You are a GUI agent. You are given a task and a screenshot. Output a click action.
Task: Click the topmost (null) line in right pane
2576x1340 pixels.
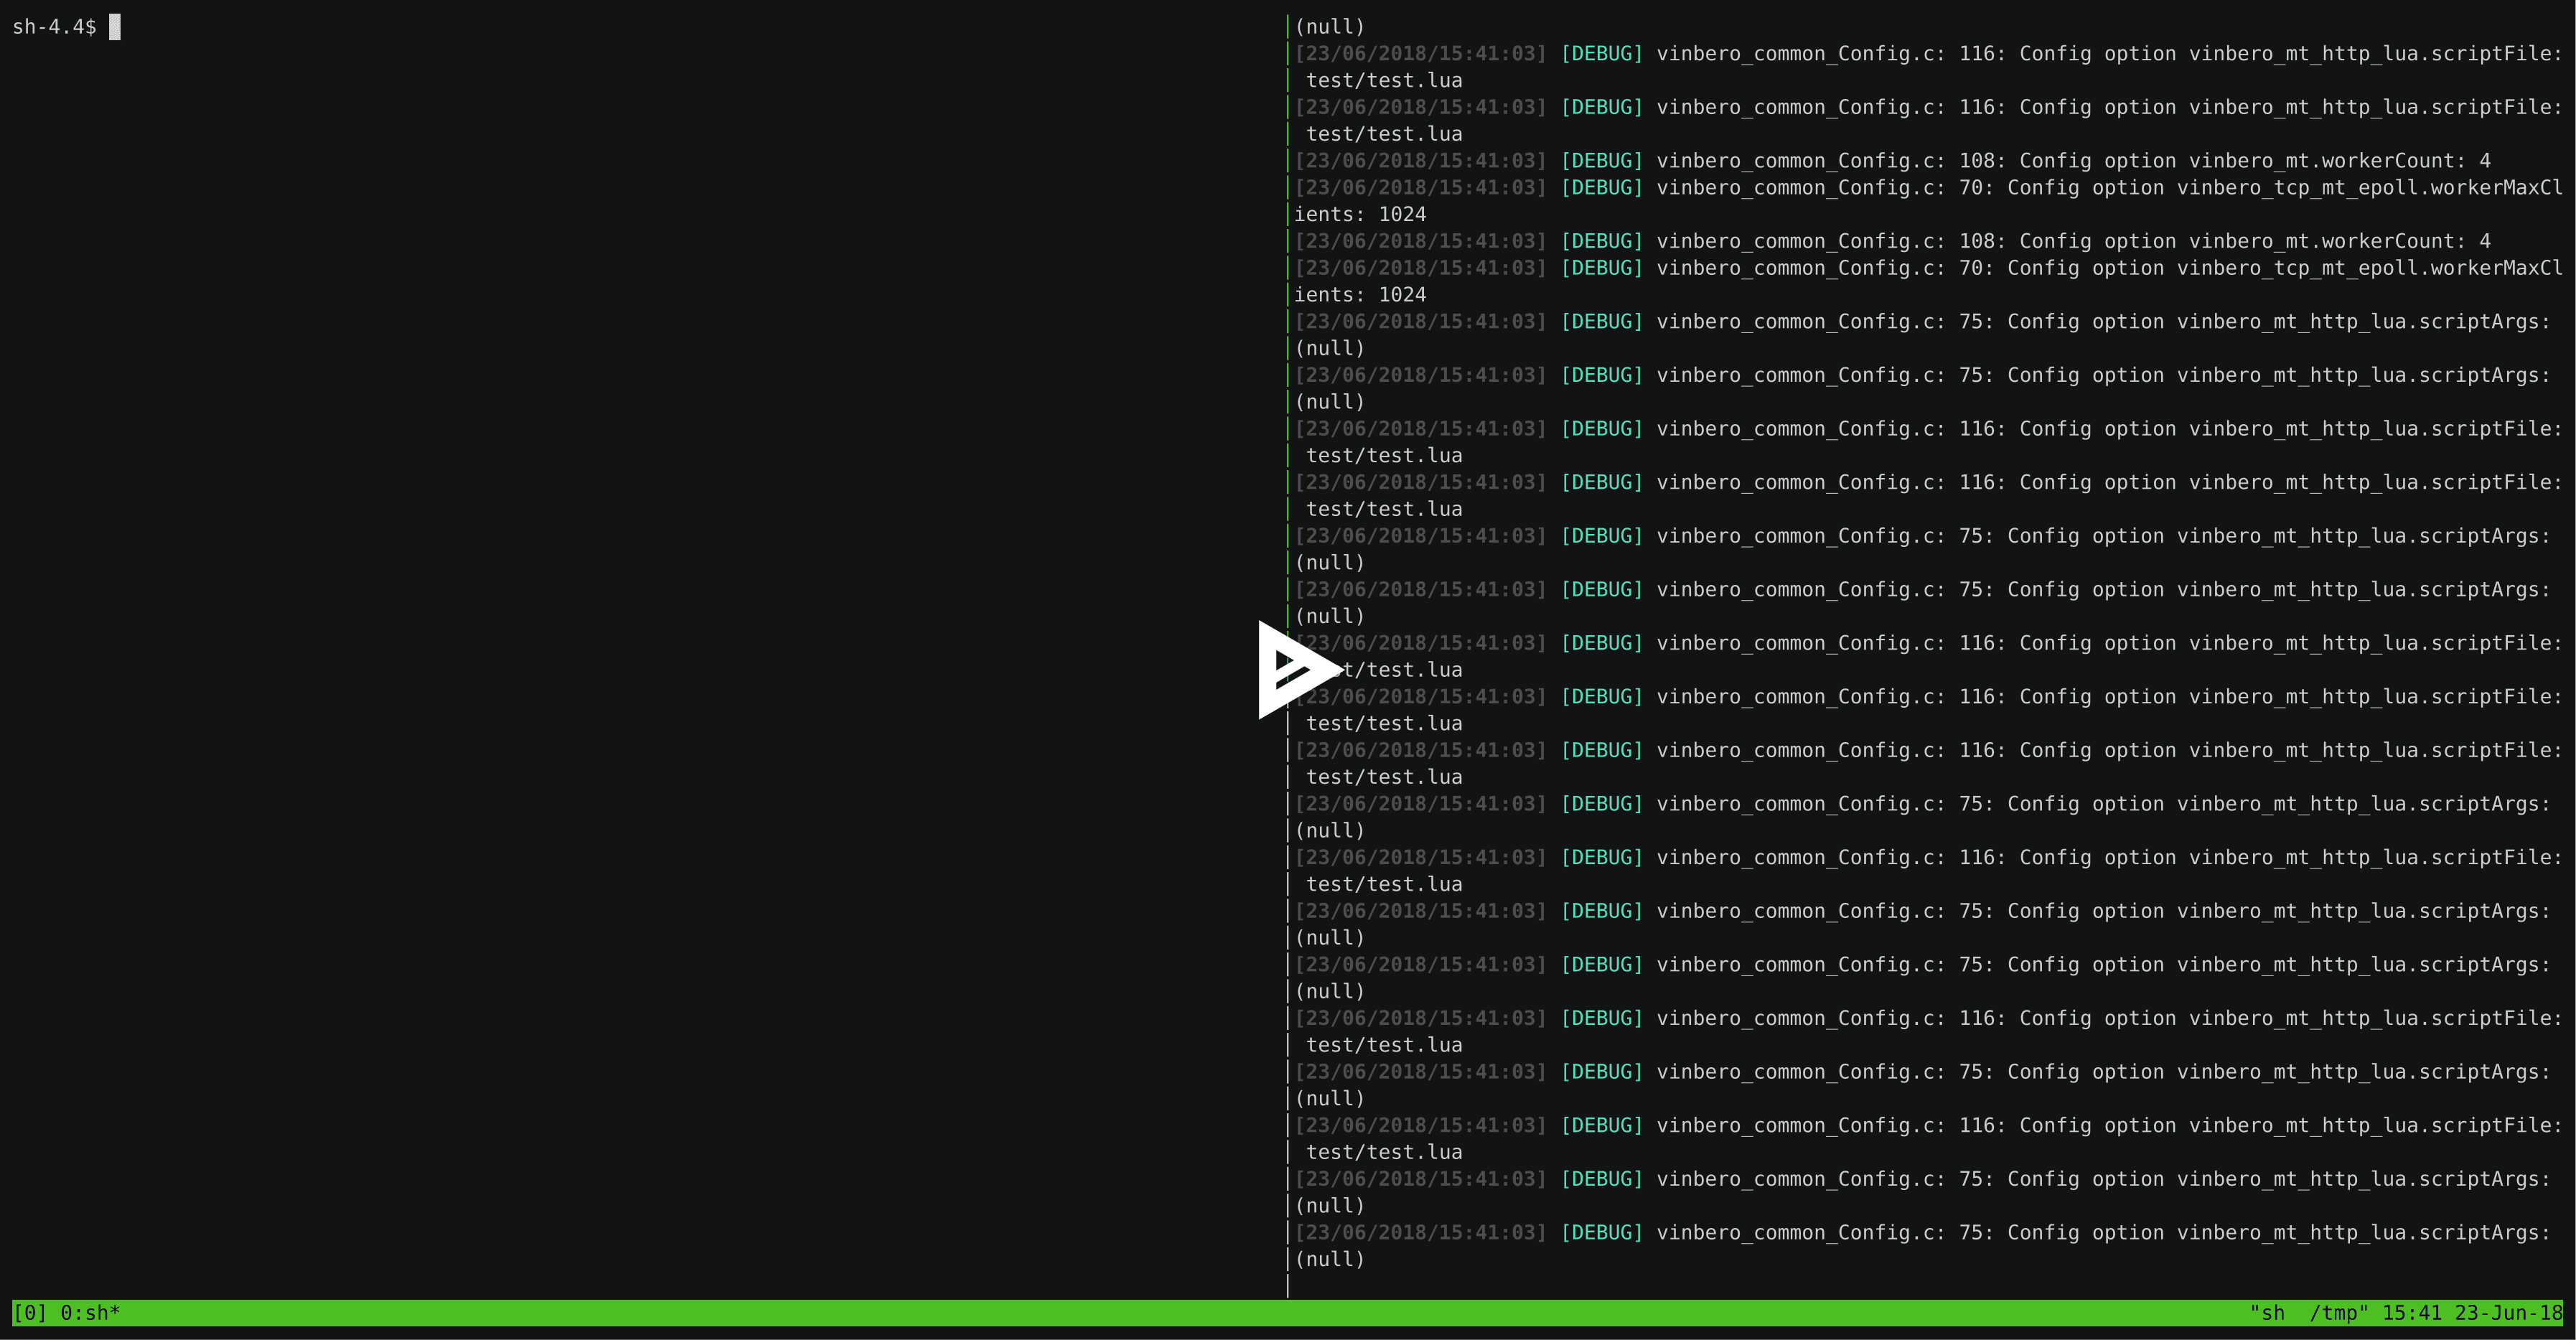1329,27
